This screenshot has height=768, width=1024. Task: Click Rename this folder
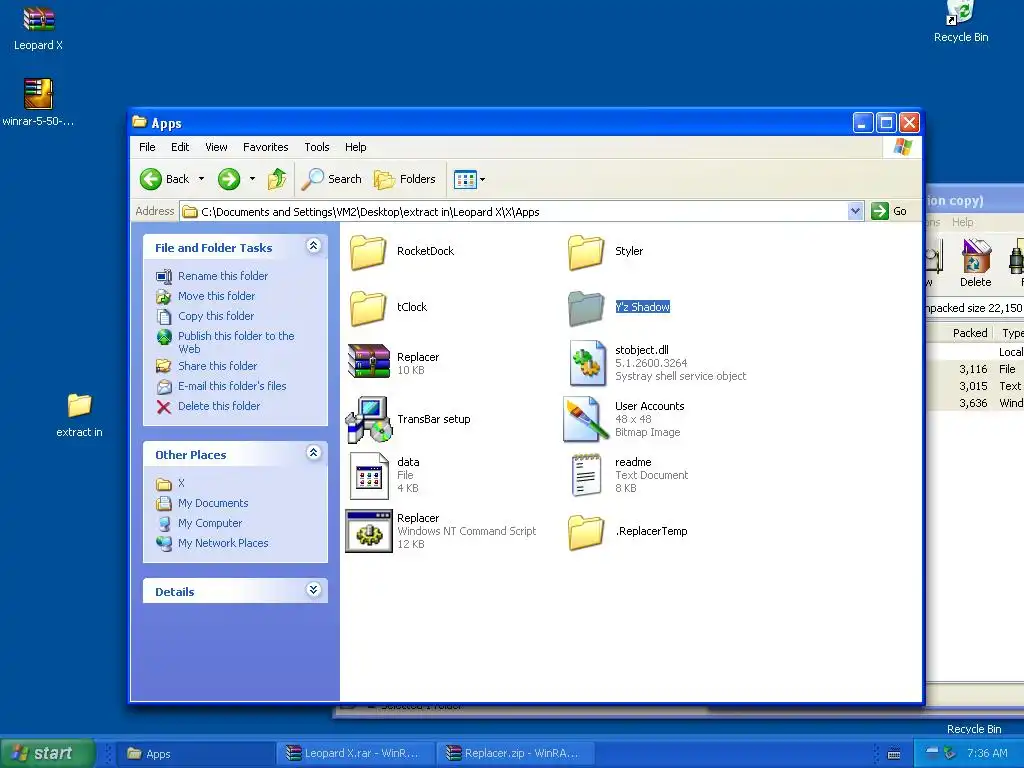[223, 276]
